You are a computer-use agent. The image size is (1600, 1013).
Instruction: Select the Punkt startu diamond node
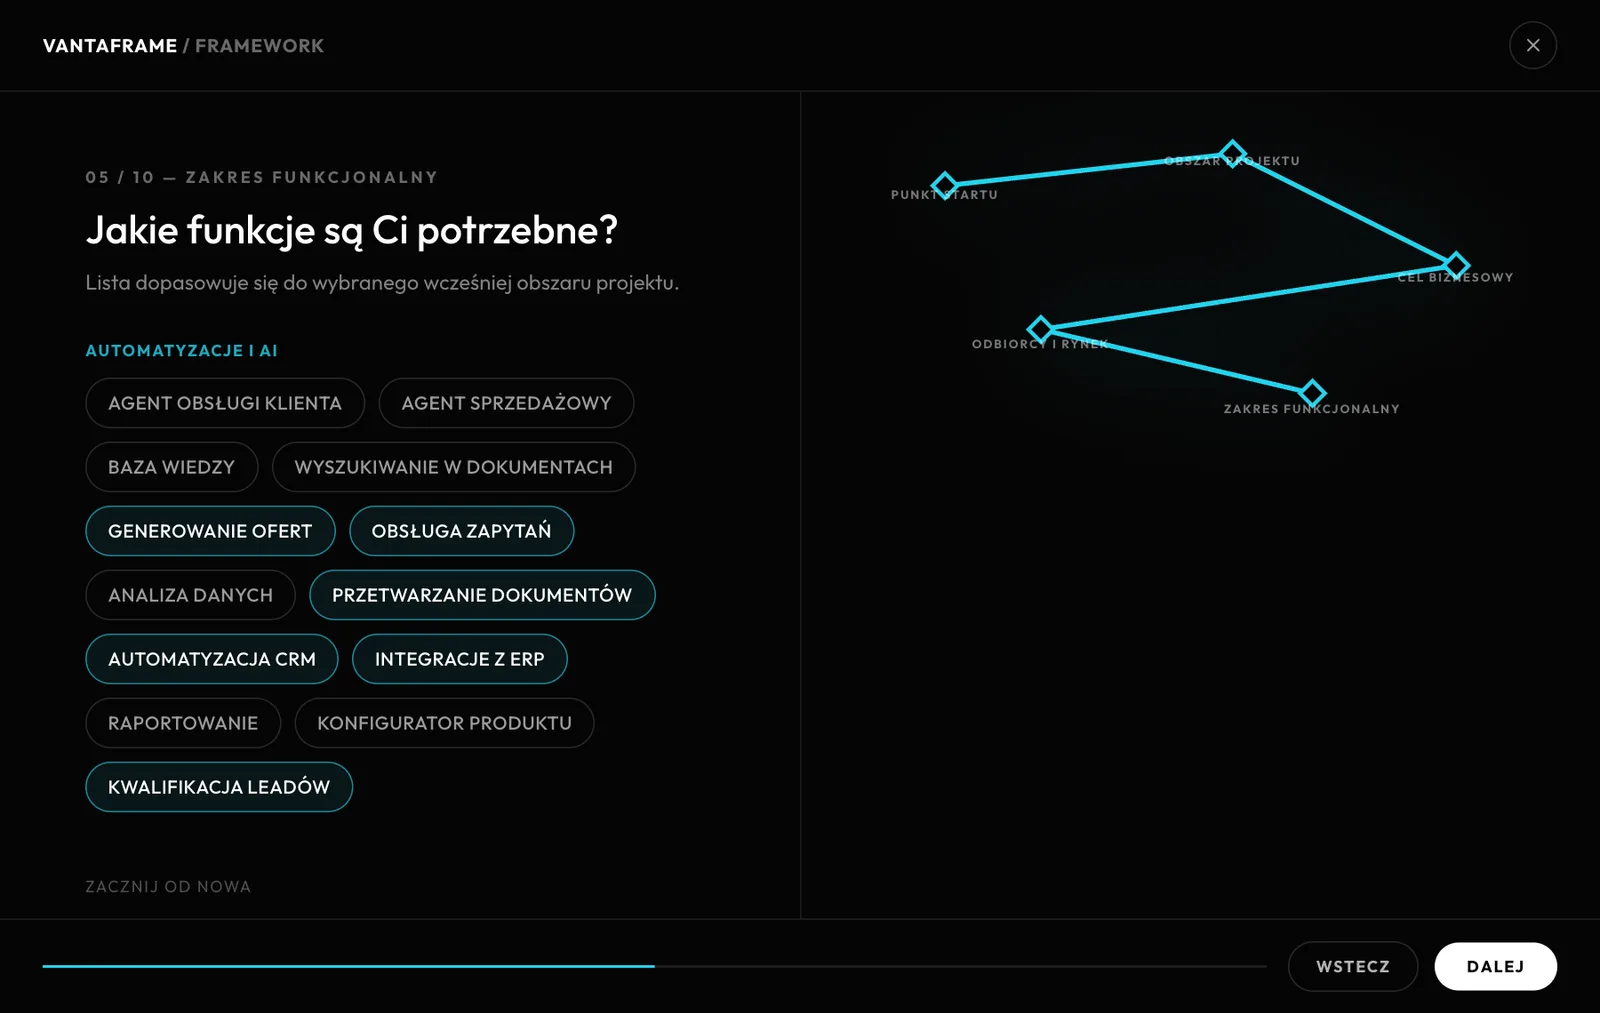[x=944, y=185]
